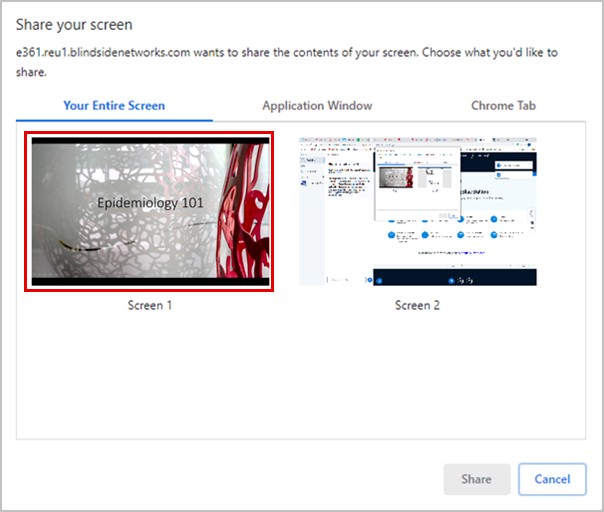Pick the Screen 2 preview thumbnail
604x512 pixels.
418,211
